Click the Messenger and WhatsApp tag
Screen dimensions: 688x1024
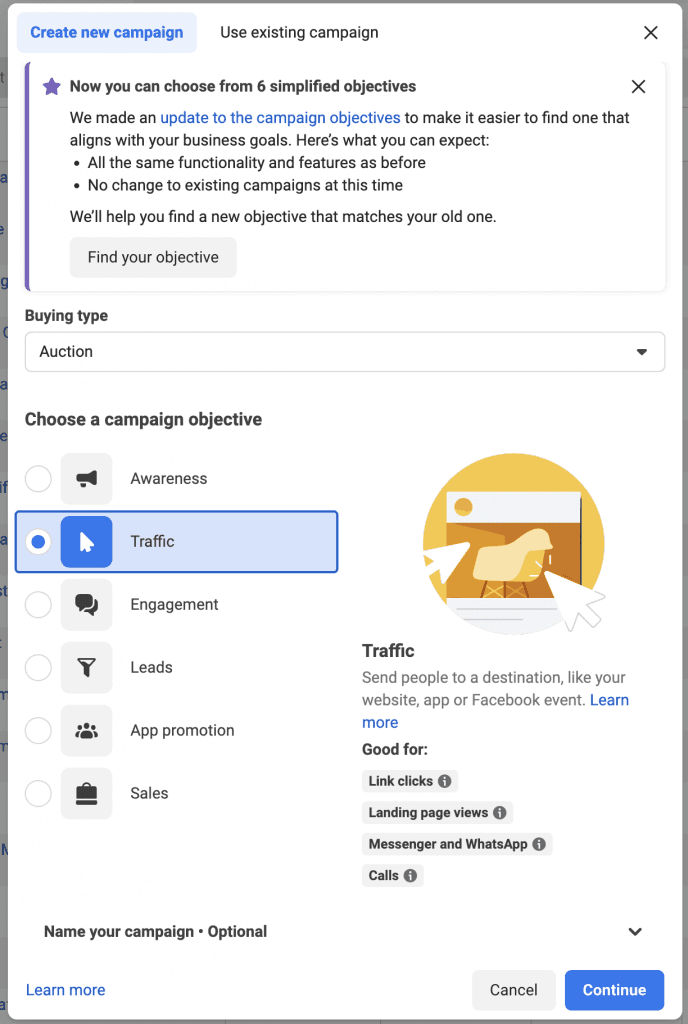pyautogui.click(x=457, y=844)
